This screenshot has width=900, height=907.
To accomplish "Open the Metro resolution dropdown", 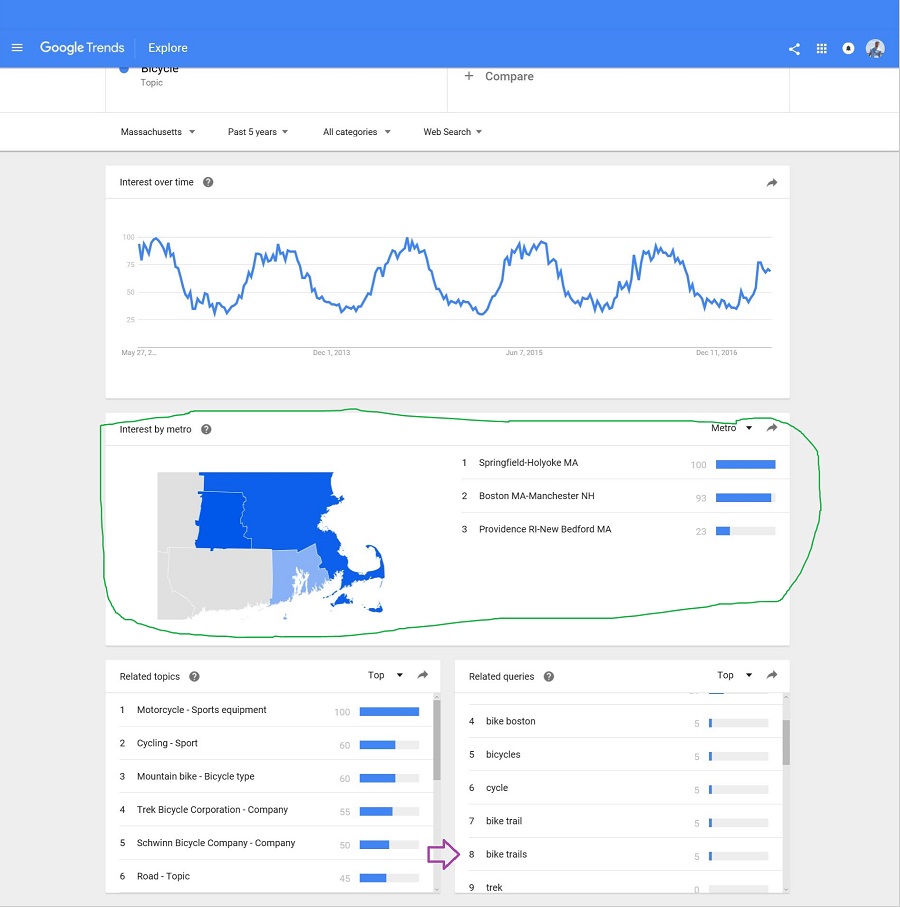I will click(731, 428).
